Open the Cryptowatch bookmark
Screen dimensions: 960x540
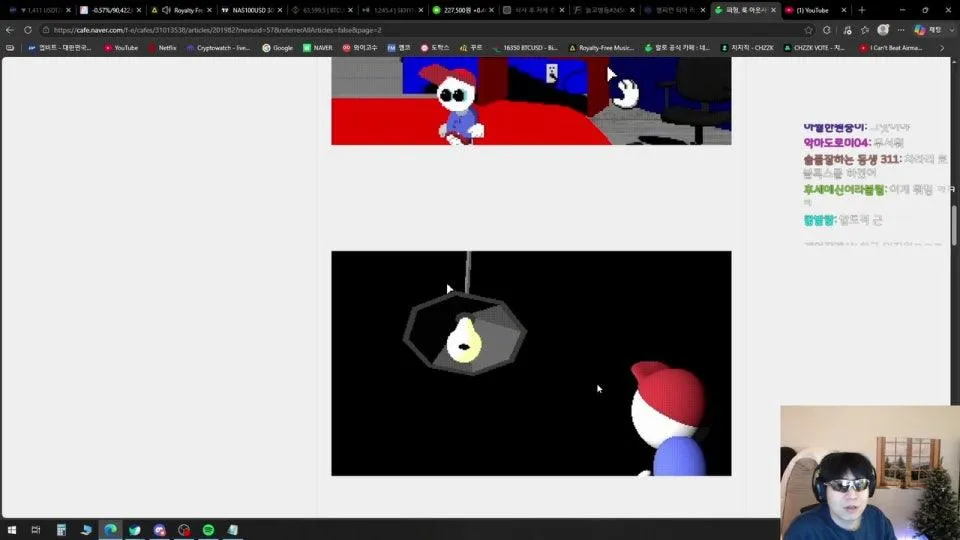click(x=219, y=48)
